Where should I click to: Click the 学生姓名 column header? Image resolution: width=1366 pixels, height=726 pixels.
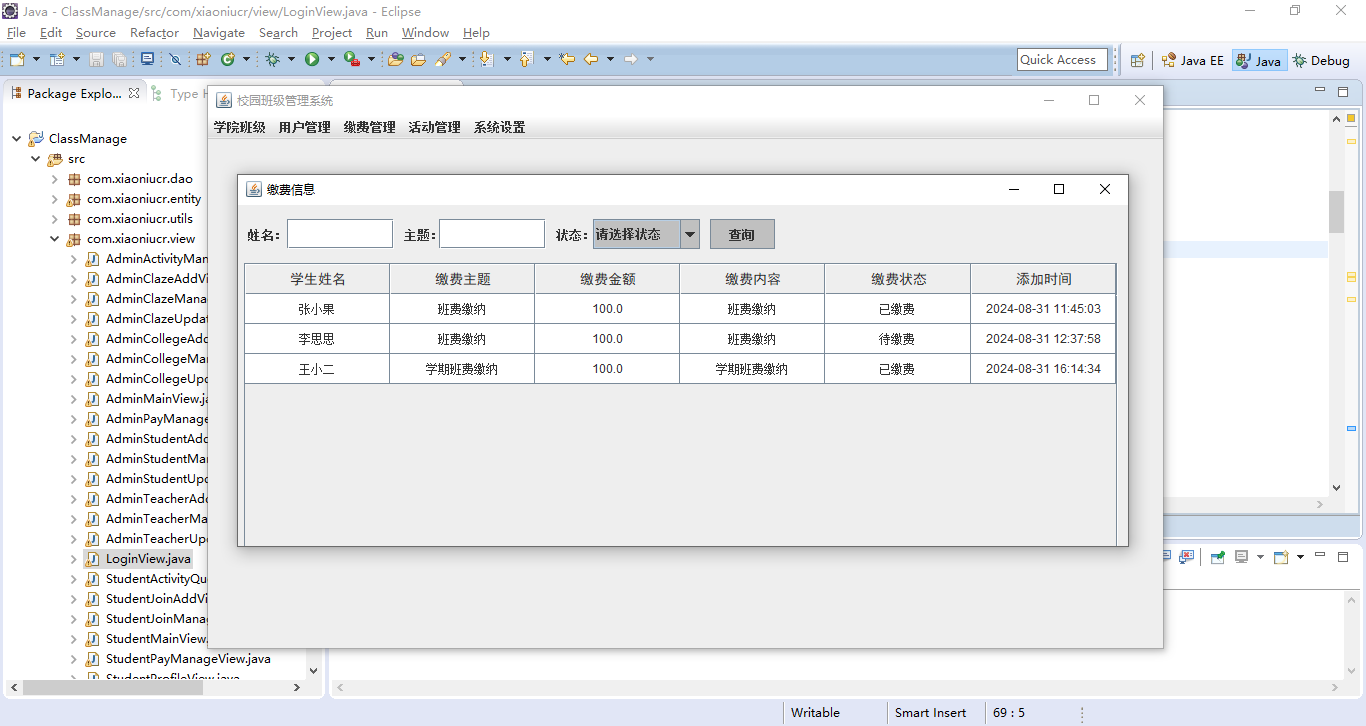click(317, 279)
